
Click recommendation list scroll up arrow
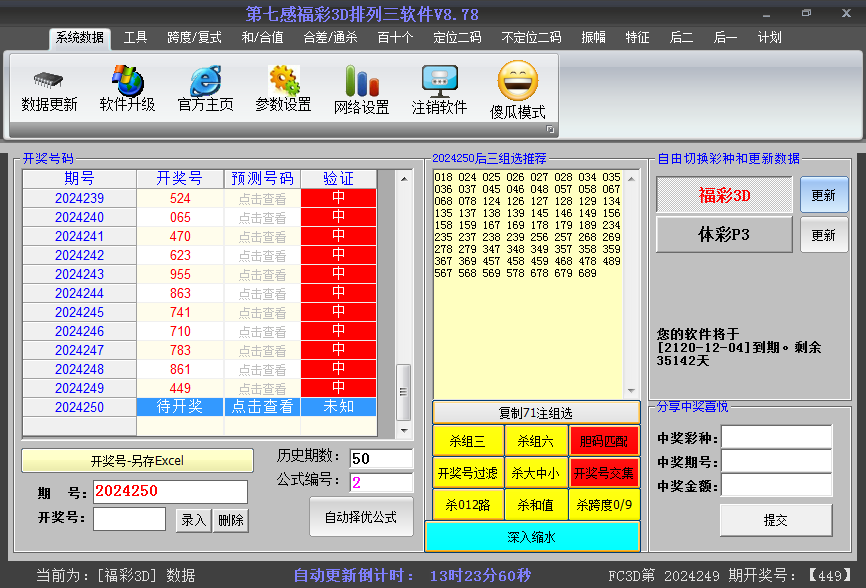(631, 179)
